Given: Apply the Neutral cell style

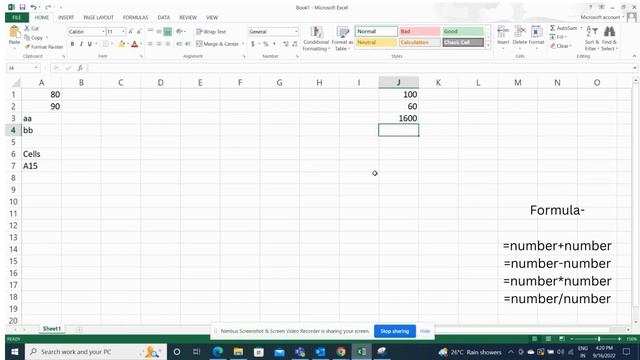Looking at the screenshot, I should click(x=376, y=42).
